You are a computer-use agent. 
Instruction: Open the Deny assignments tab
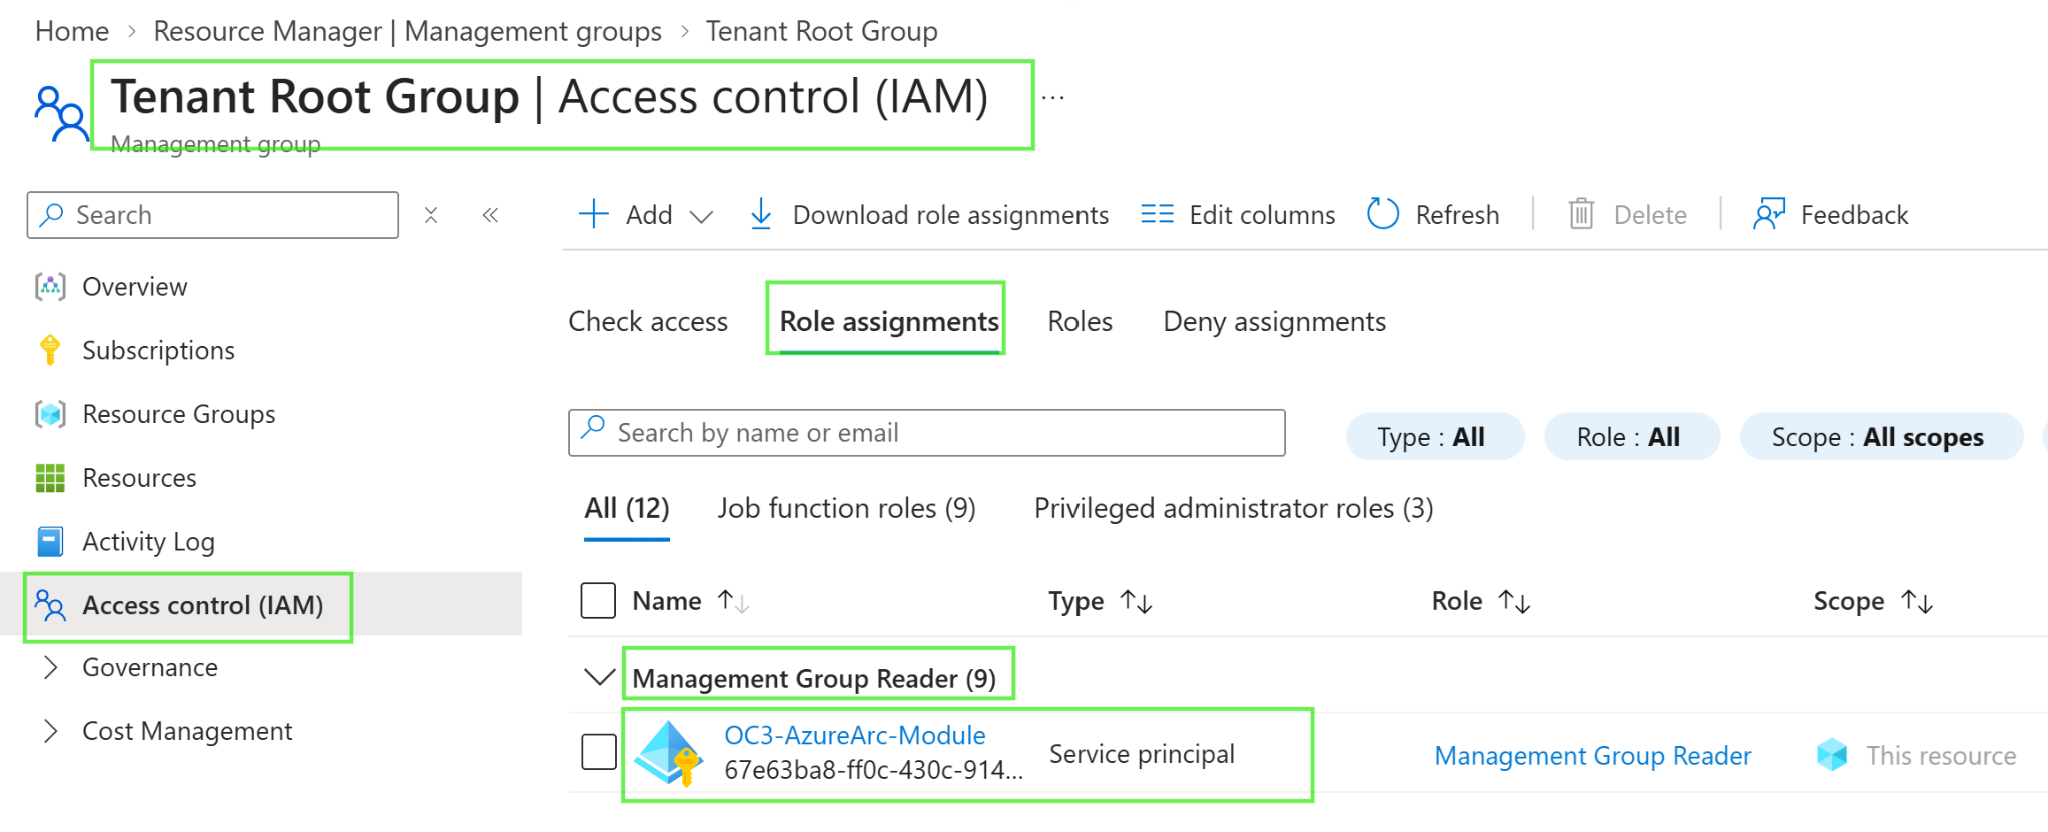tap(1275, 321)
